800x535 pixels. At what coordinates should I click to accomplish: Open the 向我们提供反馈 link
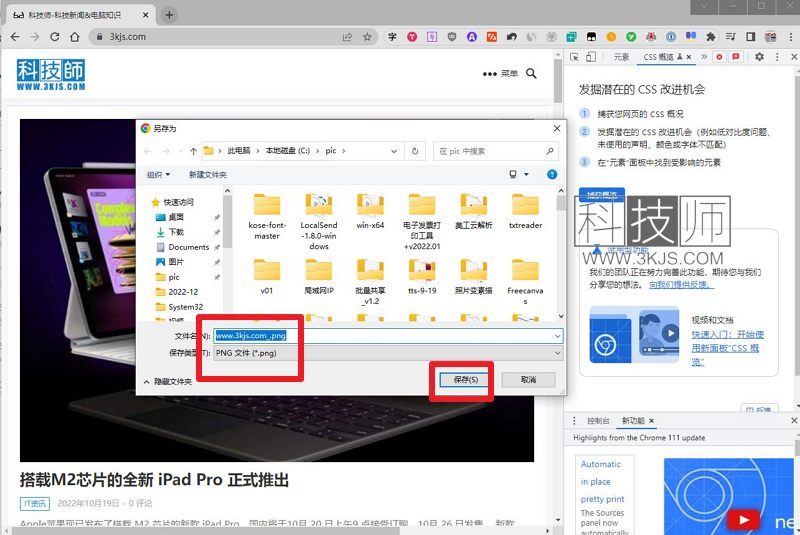point(682,285)
